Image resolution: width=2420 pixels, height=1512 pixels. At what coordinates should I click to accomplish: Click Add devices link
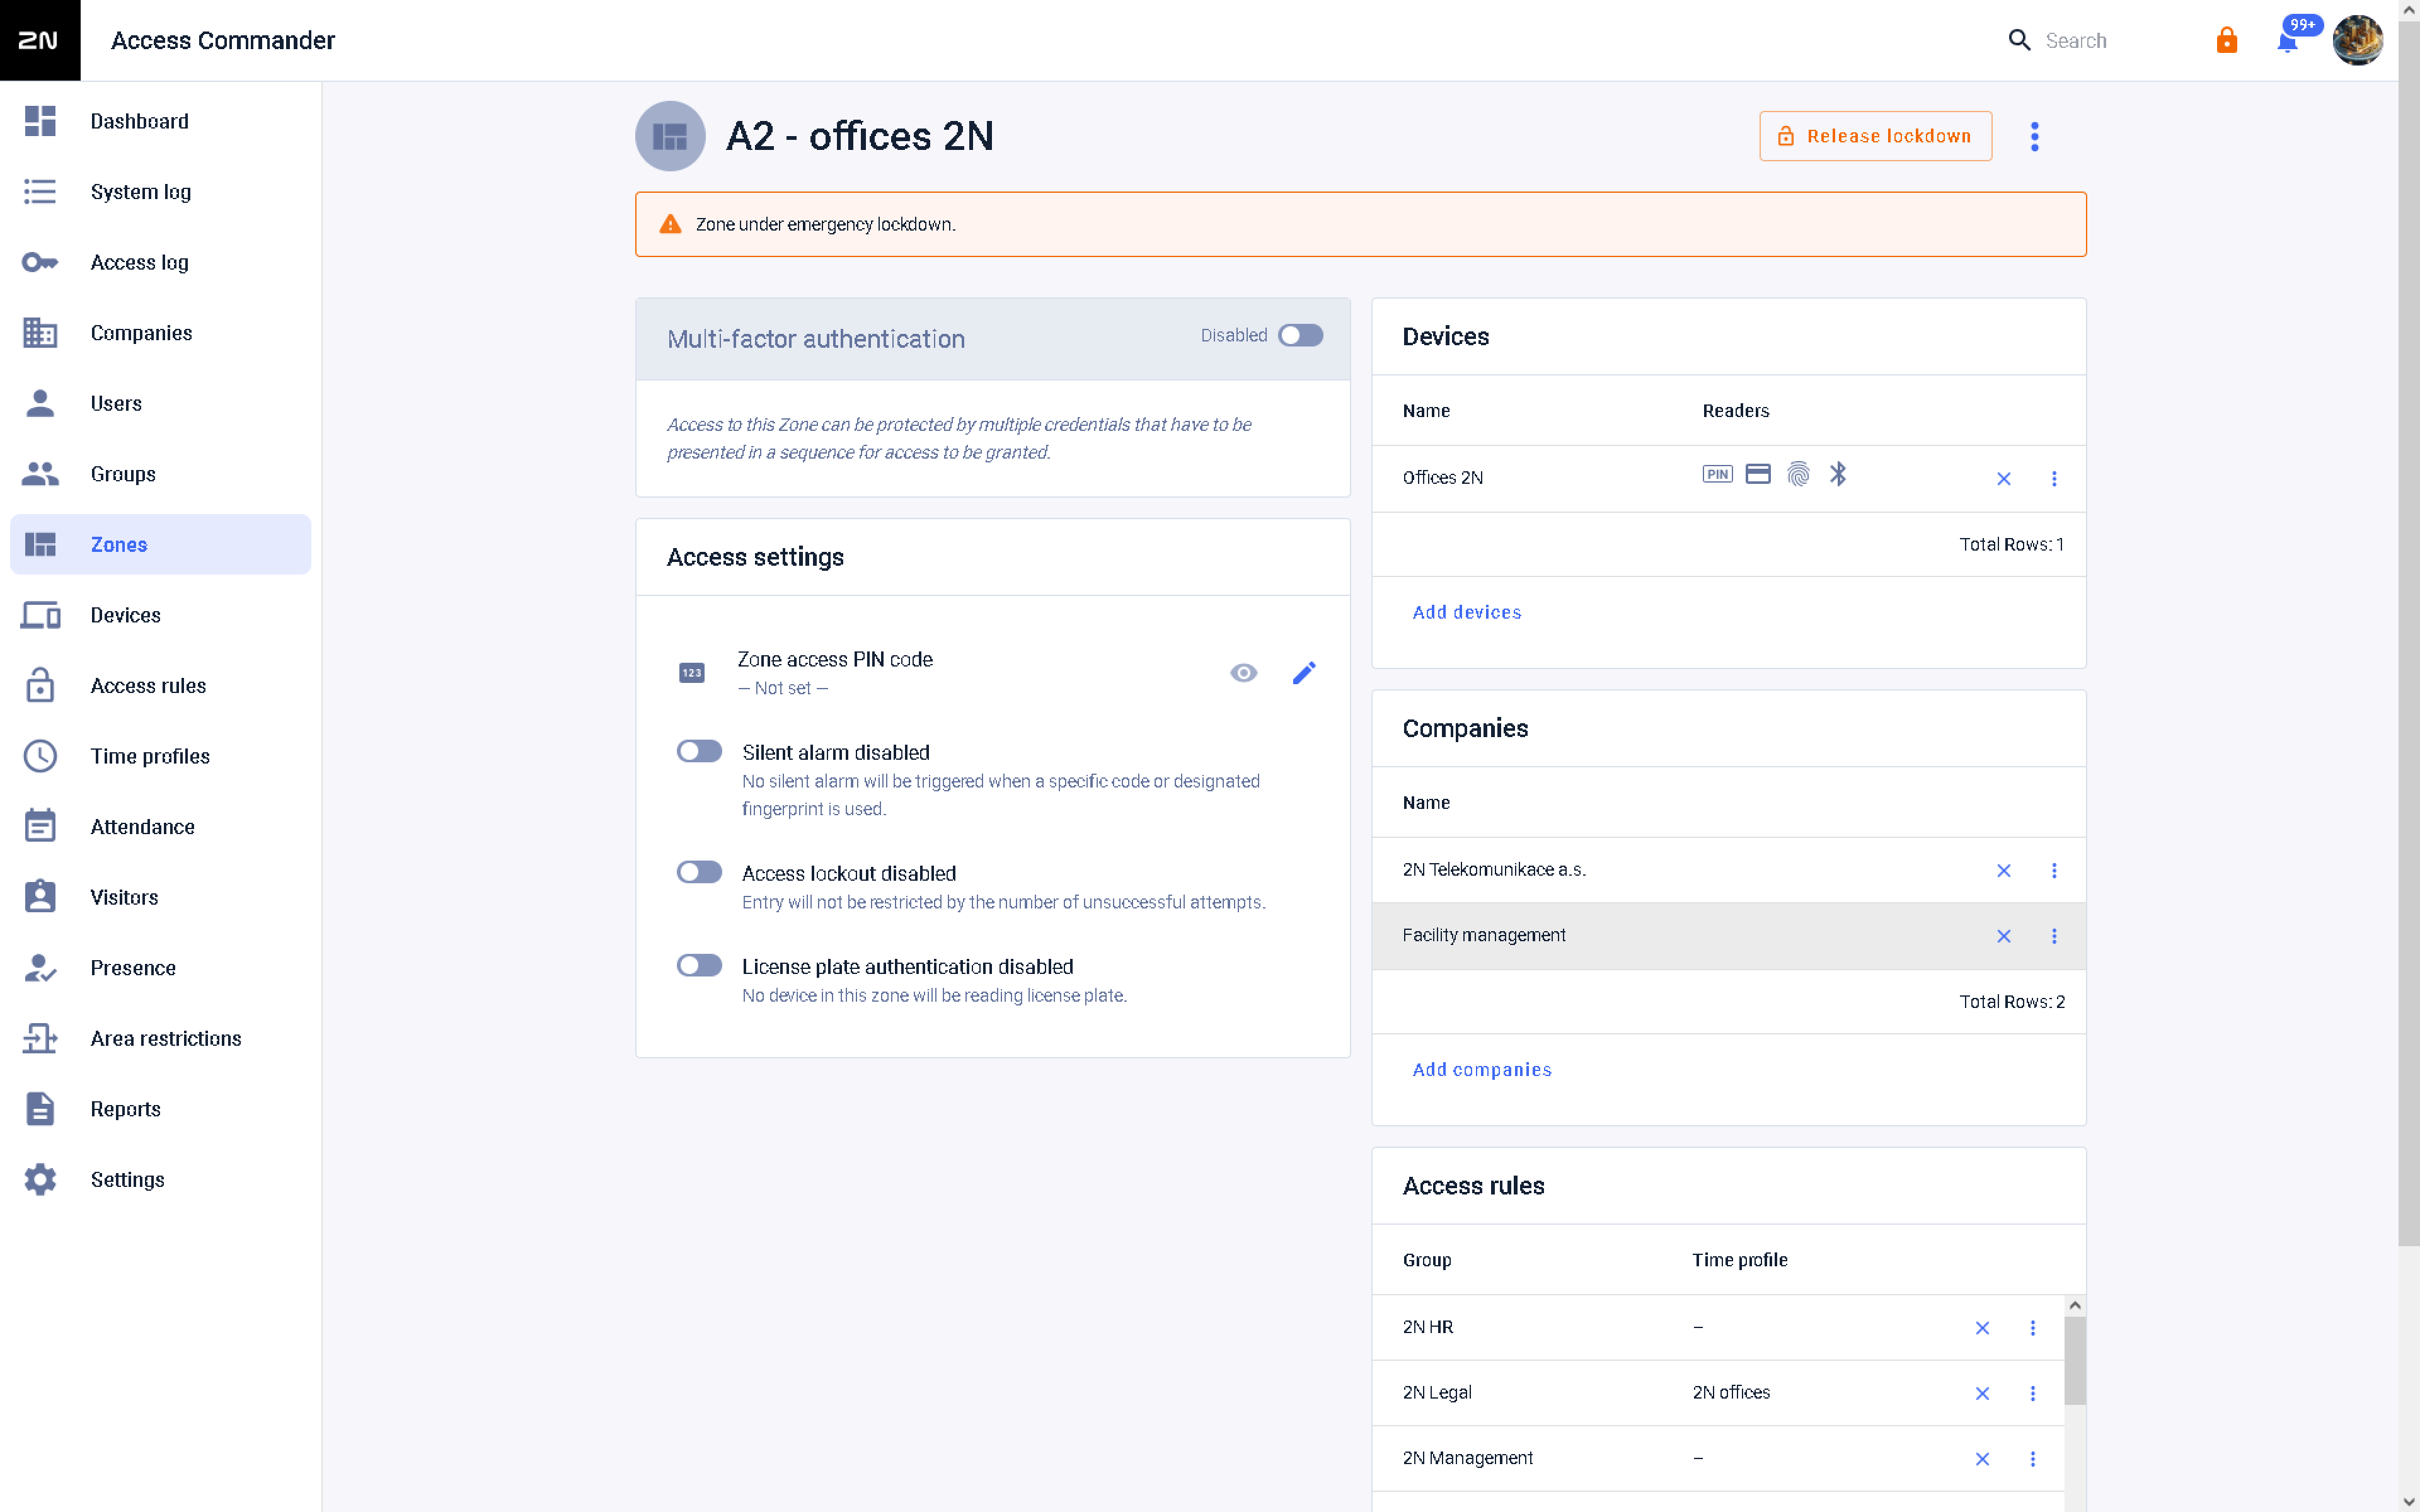click(1467, 612)
